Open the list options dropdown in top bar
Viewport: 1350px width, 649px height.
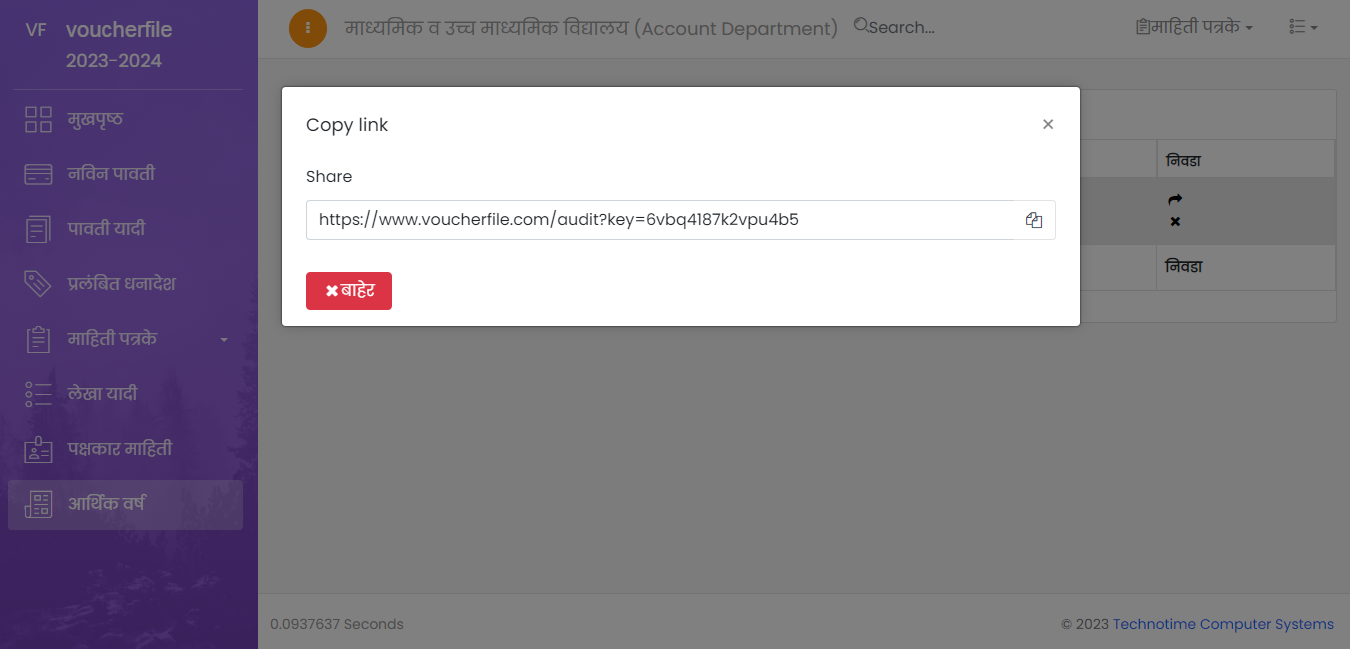coord(1303,28)
